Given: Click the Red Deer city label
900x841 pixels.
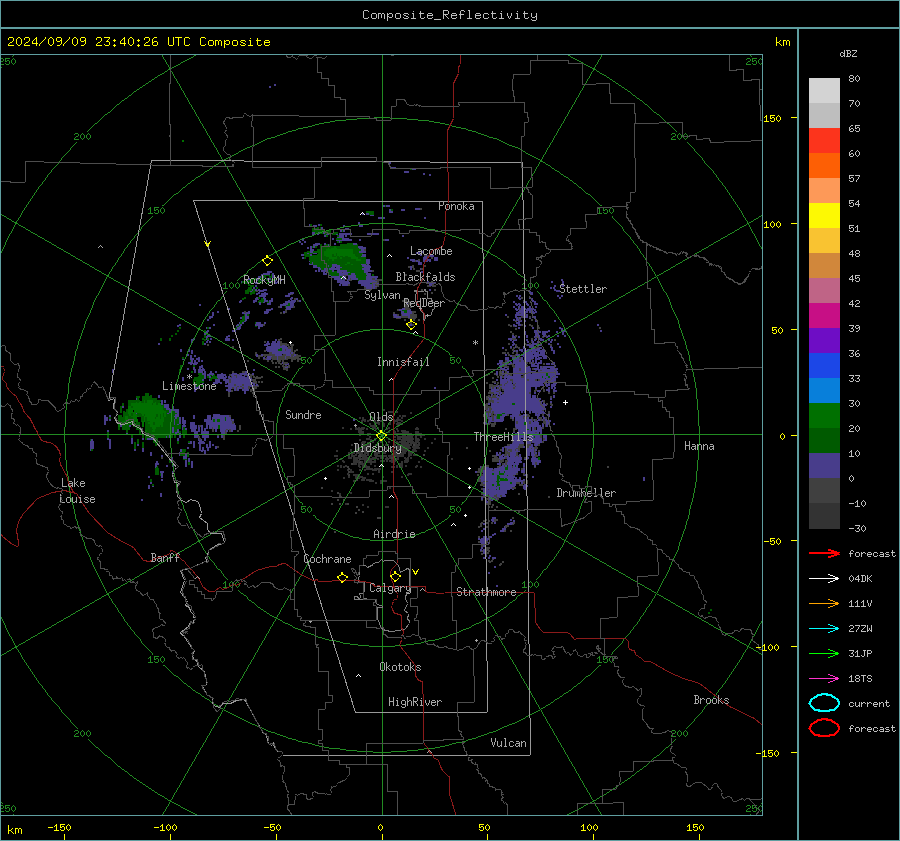Looking at the screenshot, I should [x=424, y=303].
